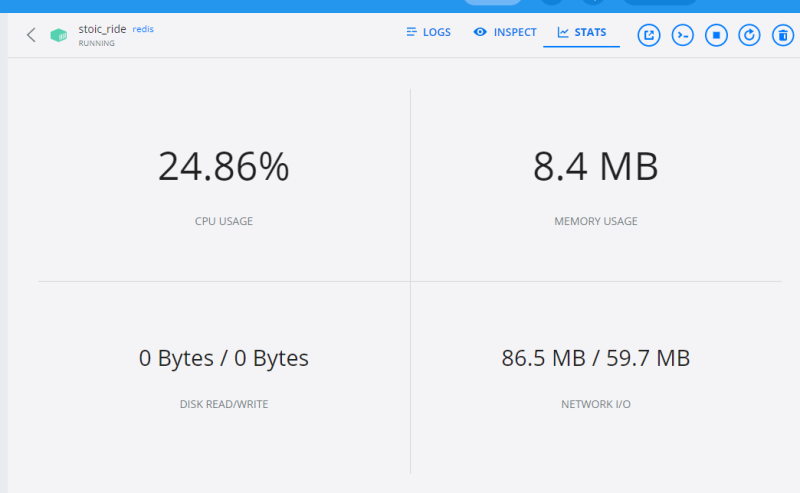Select the Stats tab
This screenshot has height=493, width=800.
coord(581,32)
